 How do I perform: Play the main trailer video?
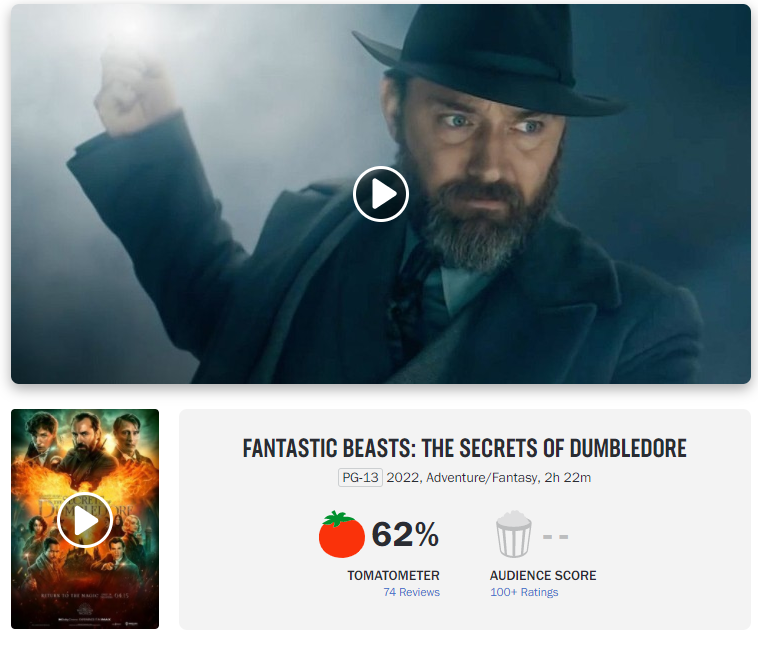[381, 194]
